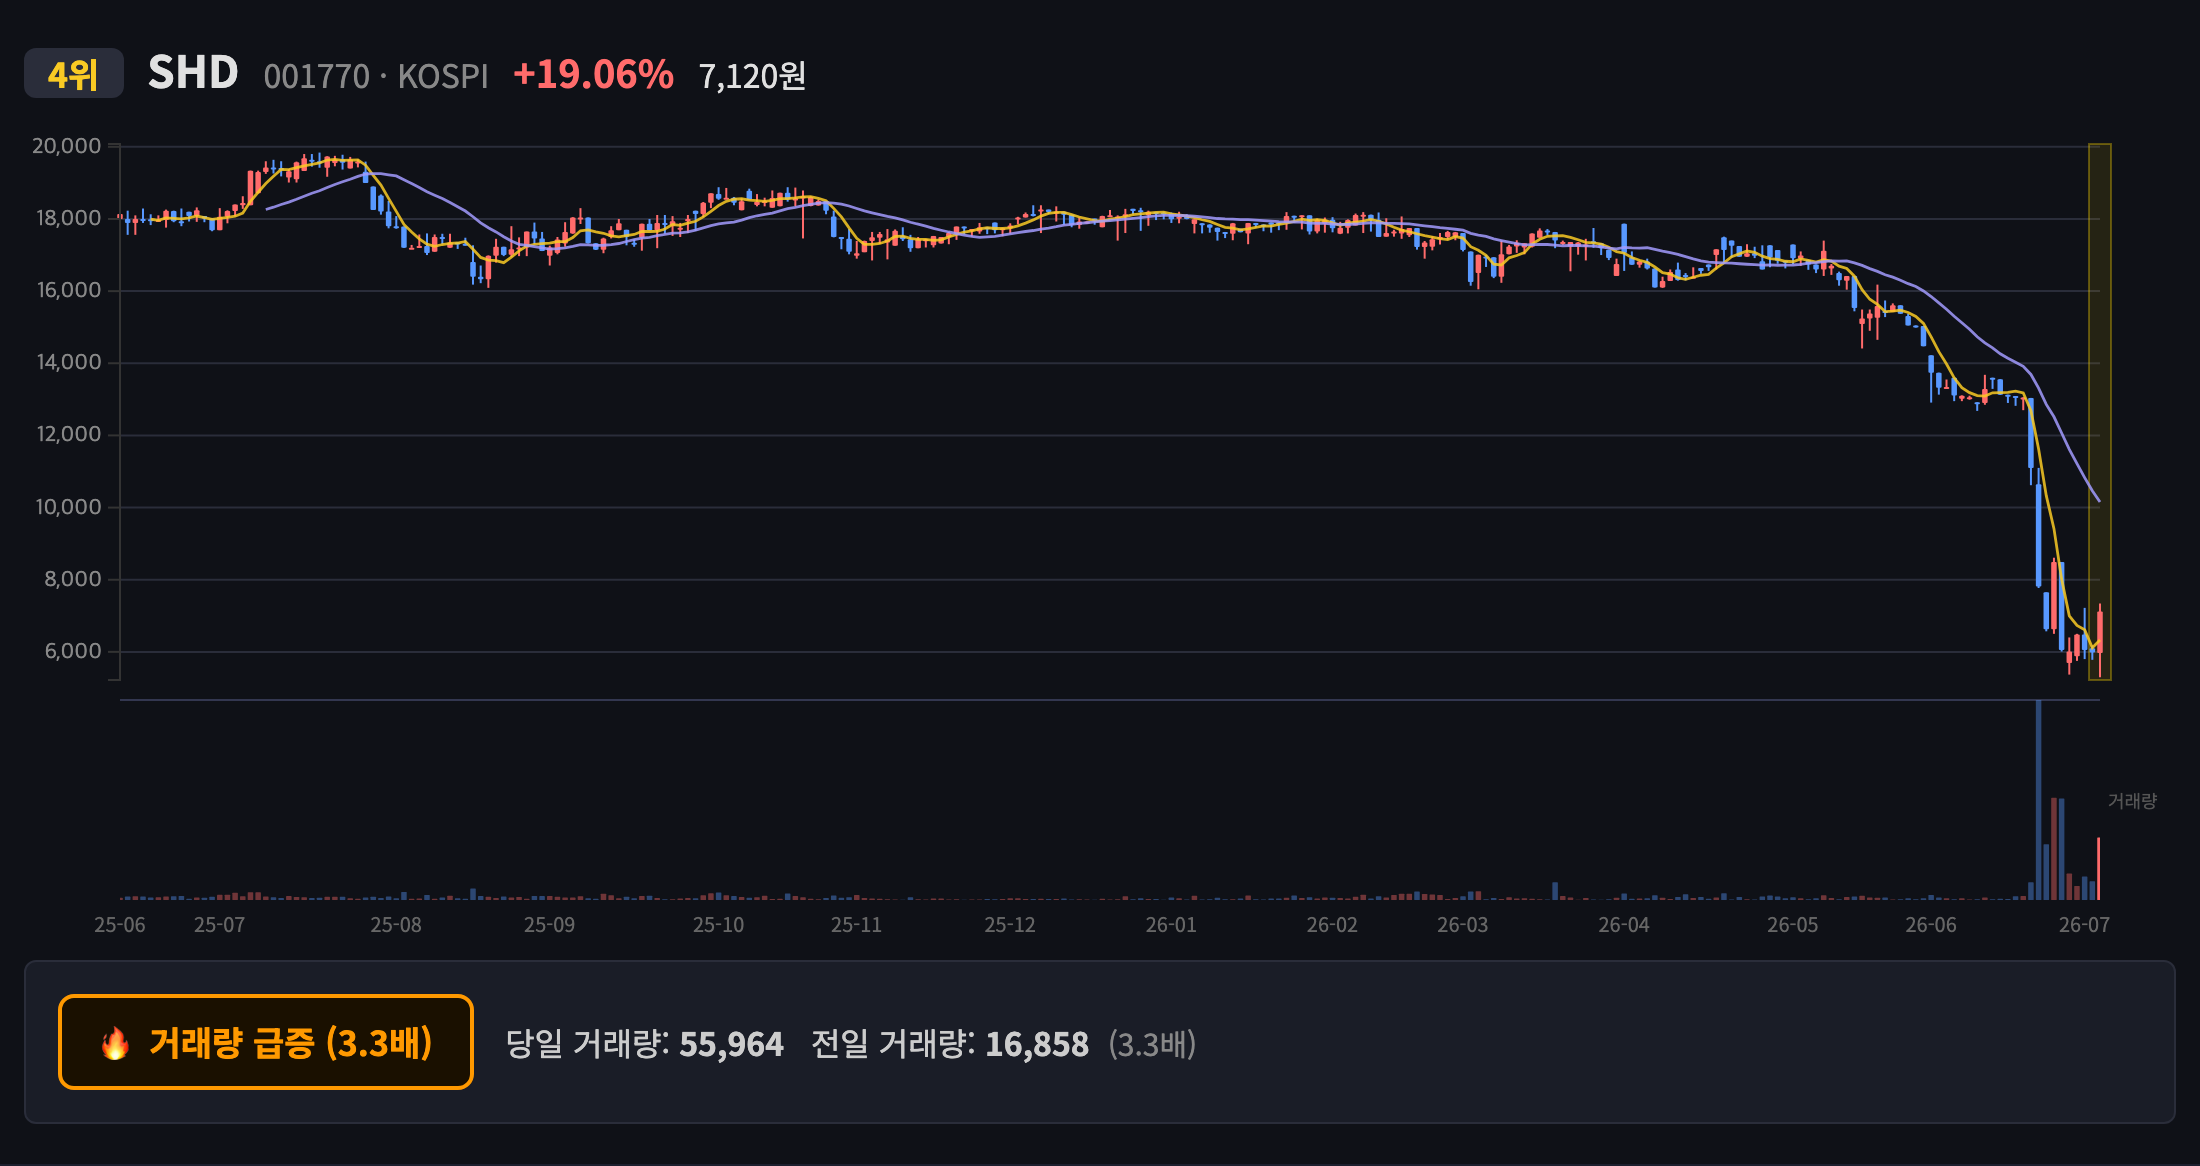Click the SHD stock name
The width and height of the screenshot is (2200, 1166).
(x=193, y=73)
